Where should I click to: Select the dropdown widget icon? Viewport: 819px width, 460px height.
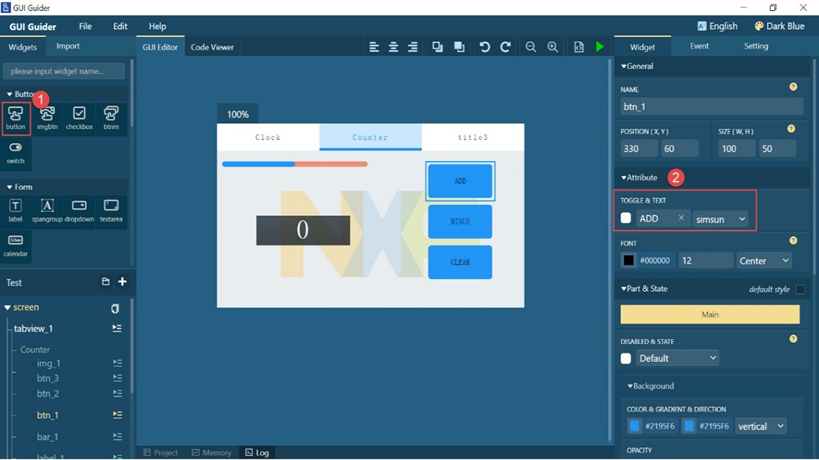tap(79, 210)
